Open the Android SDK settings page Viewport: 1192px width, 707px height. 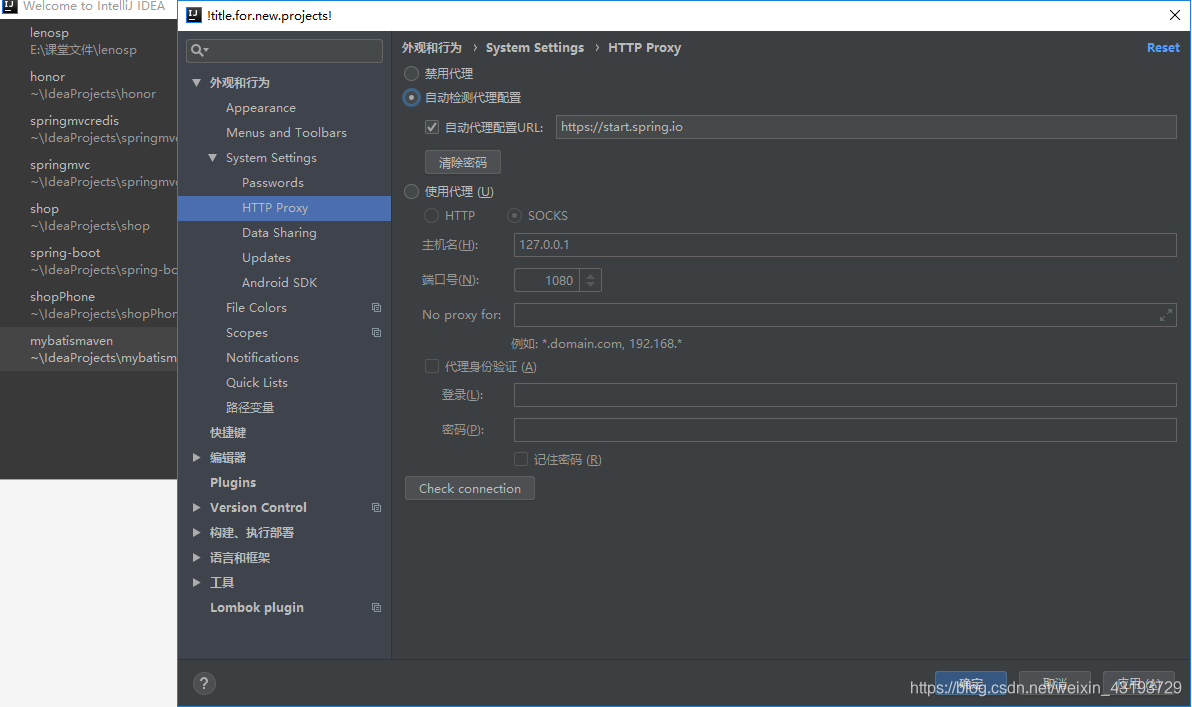[x=279, y=283]
